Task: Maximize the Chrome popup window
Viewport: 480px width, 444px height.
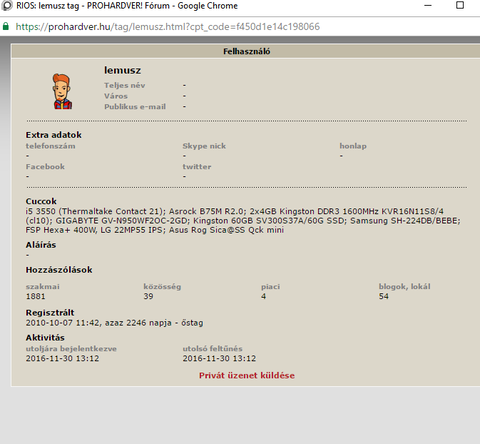Action: (460, 5)
